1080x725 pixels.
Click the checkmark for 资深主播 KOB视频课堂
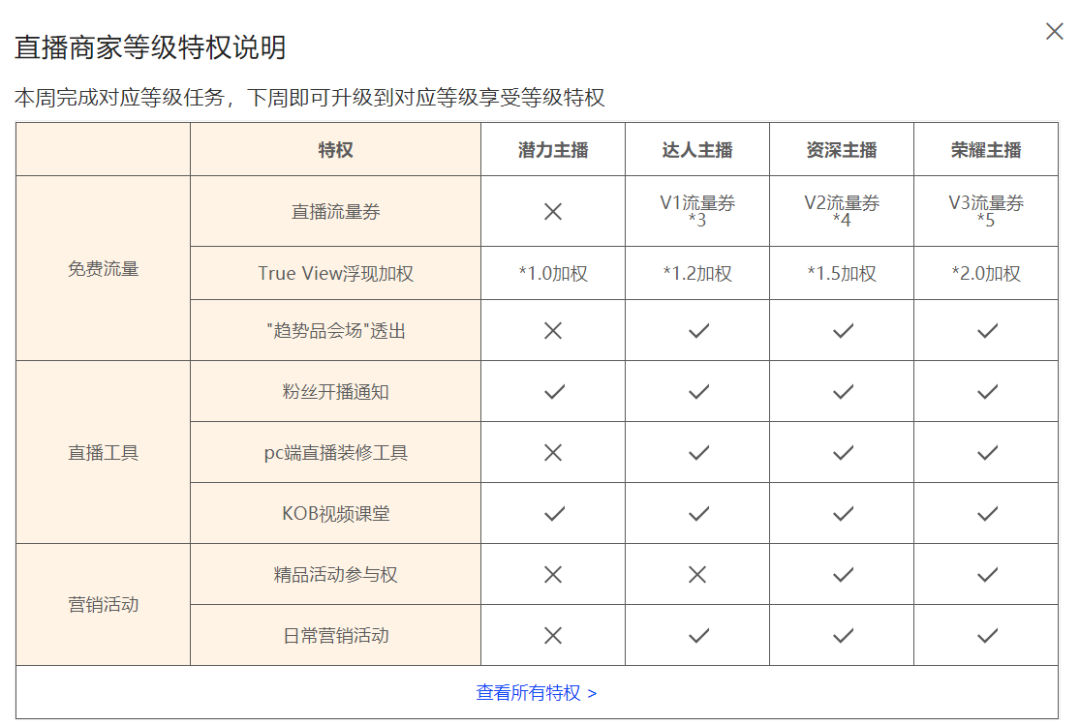842,514
